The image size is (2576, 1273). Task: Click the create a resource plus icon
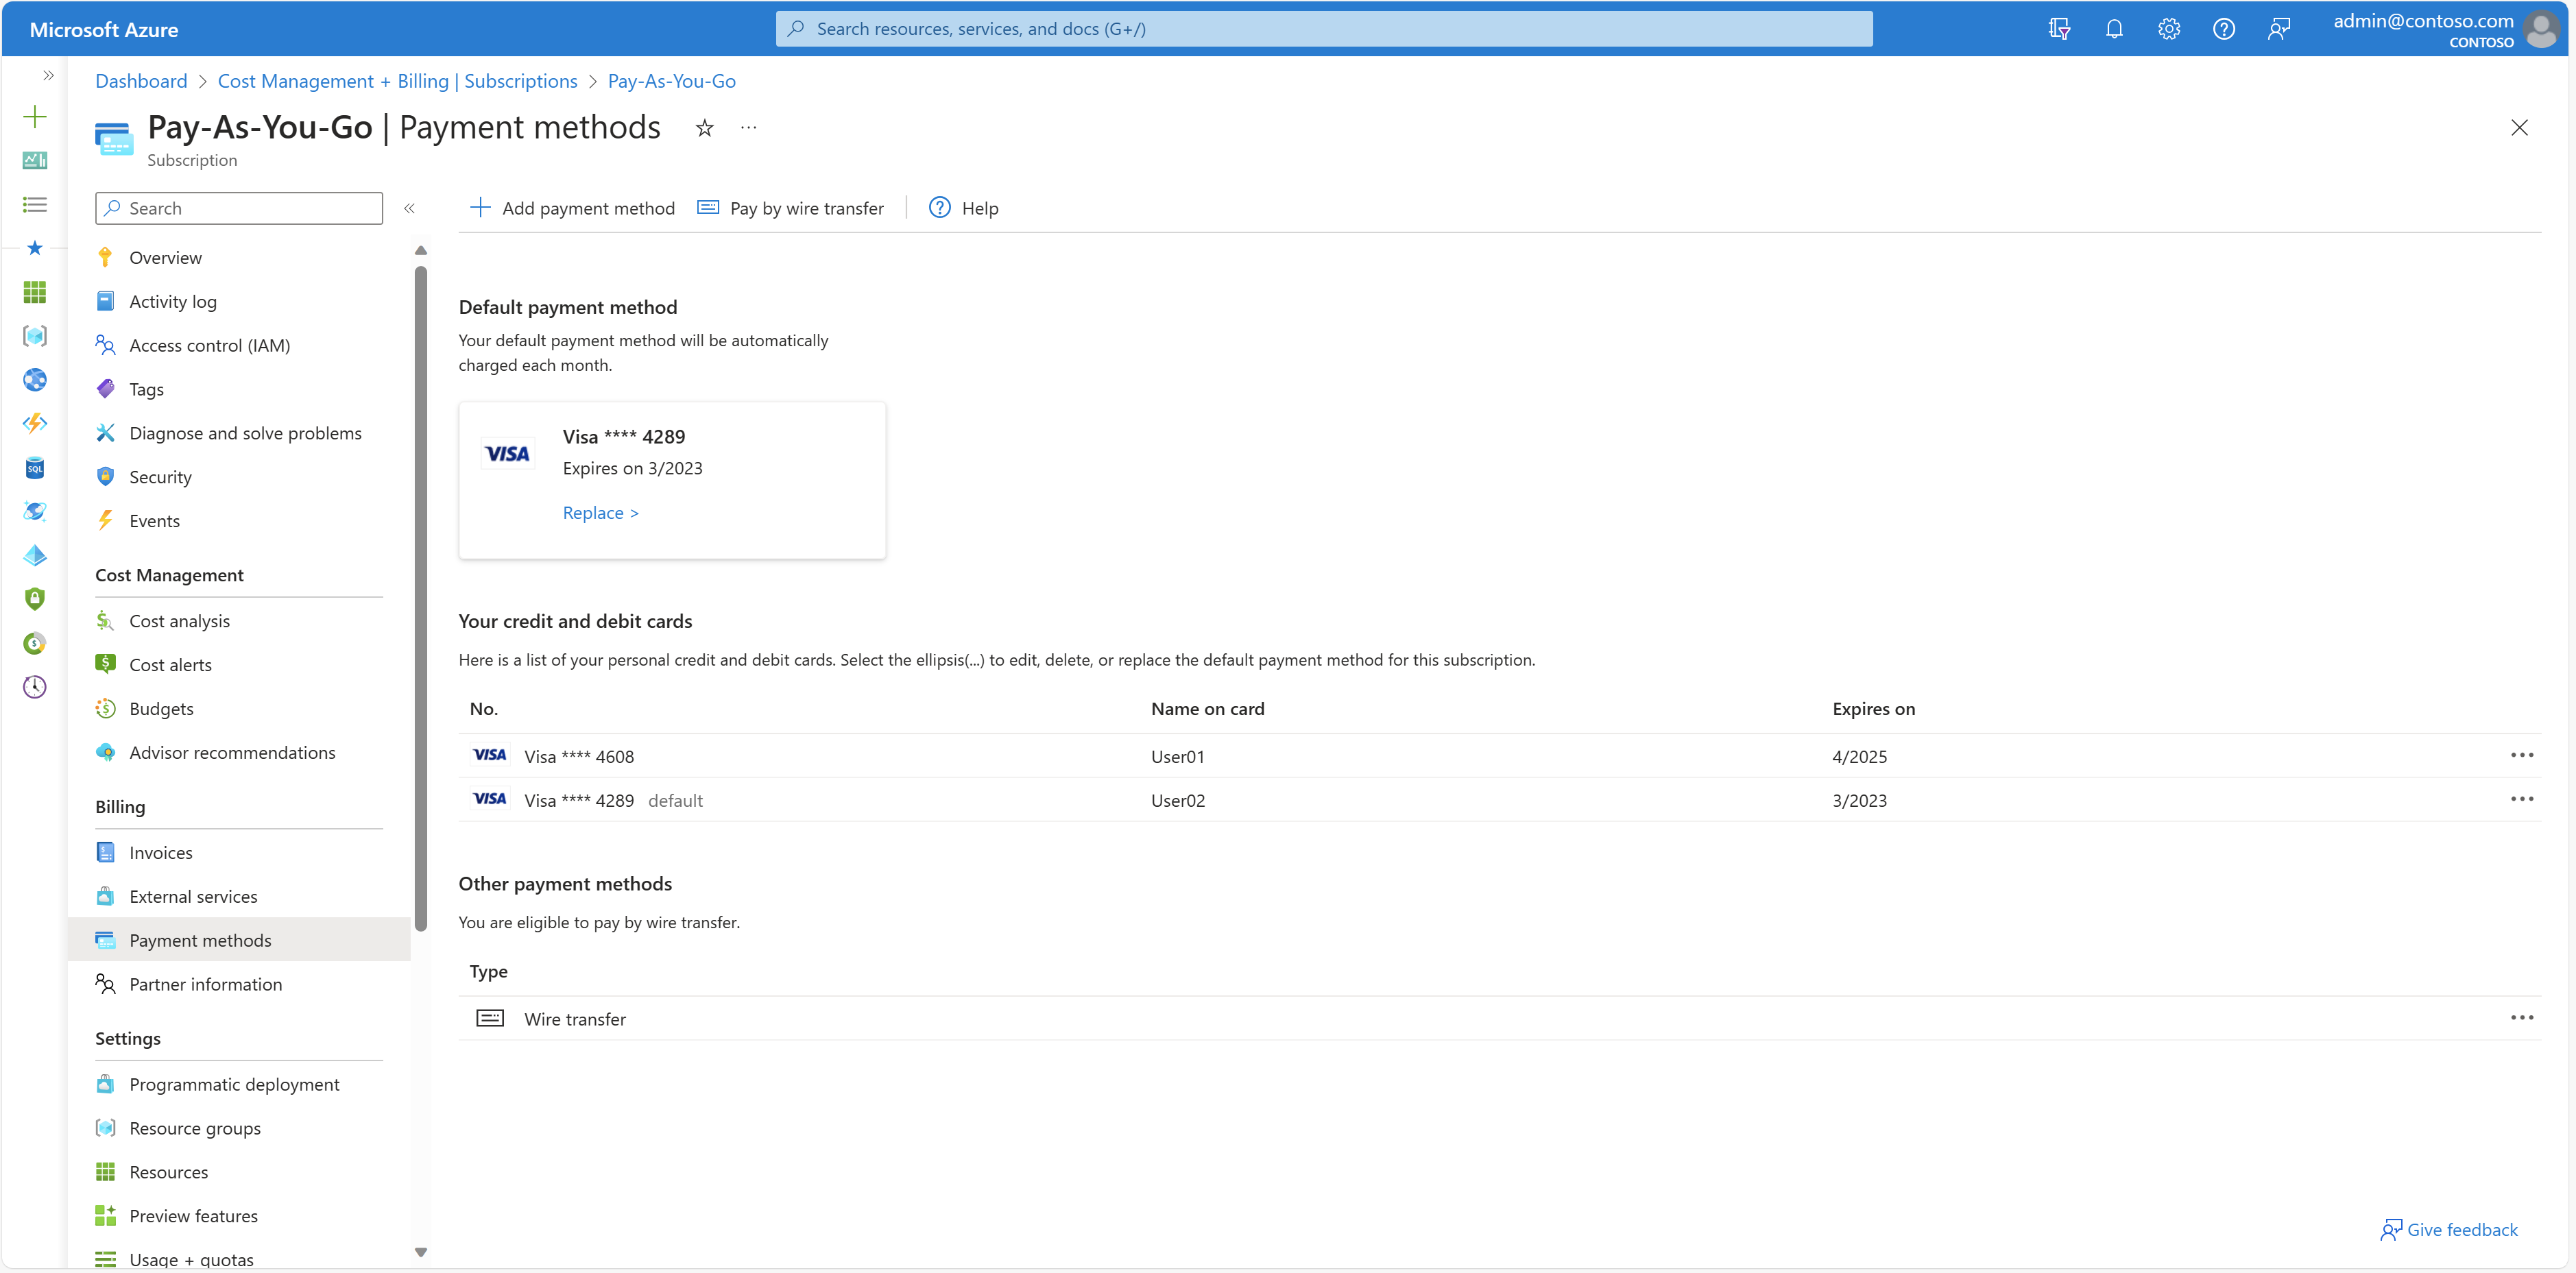[35, 117]
